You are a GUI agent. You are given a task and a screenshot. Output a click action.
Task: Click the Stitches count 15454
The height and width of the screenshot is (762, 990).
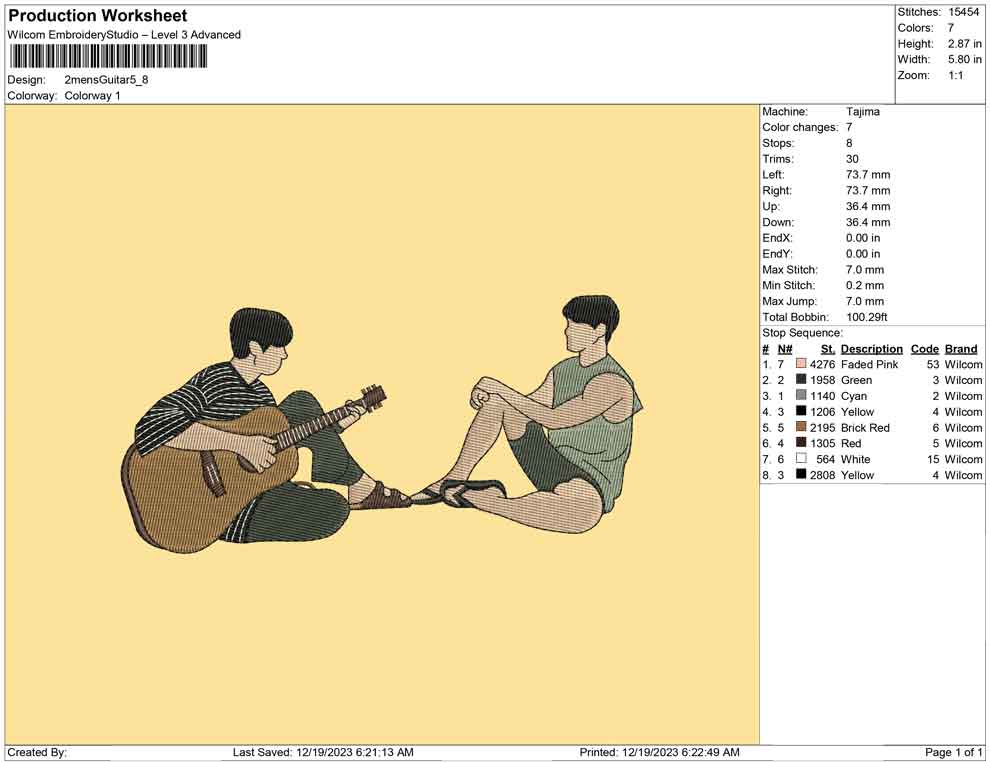(963, 12)
